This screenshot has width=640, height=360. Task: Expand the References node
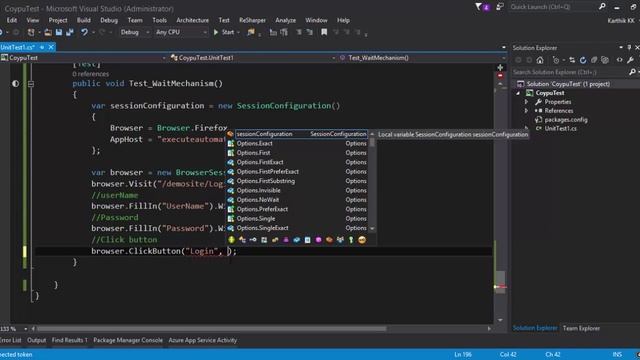pyautogui.click(x=526, y=111)
